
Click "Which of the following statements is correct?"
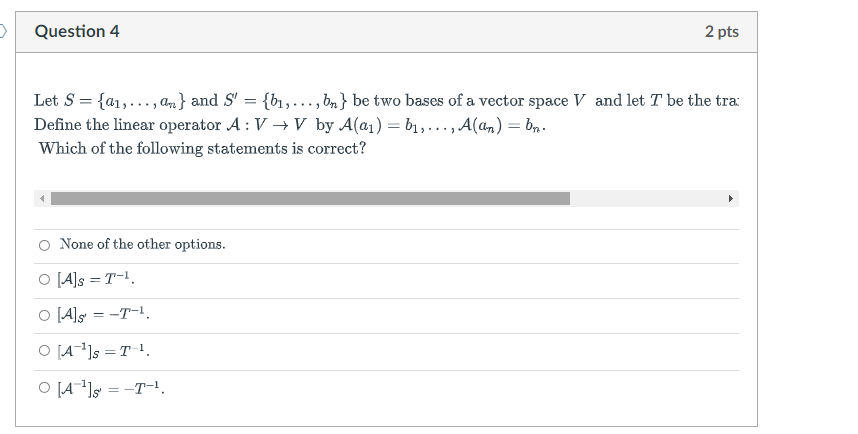point(202,148)
